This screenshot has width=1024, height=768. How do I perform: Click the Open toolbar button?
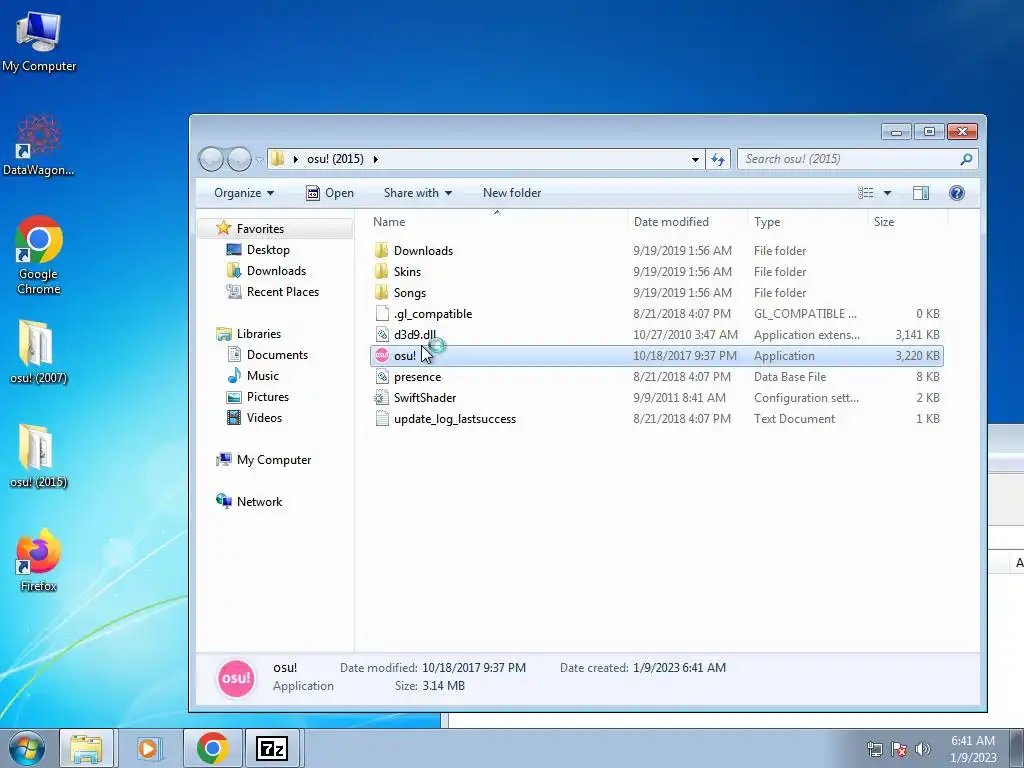[x=330, y=193]
